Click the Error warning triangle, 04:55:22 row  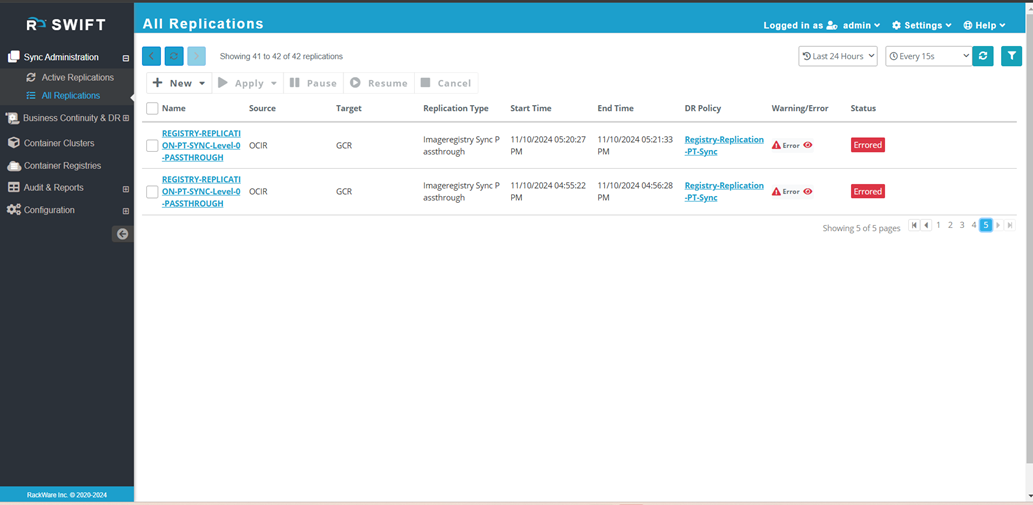[776, 192]
